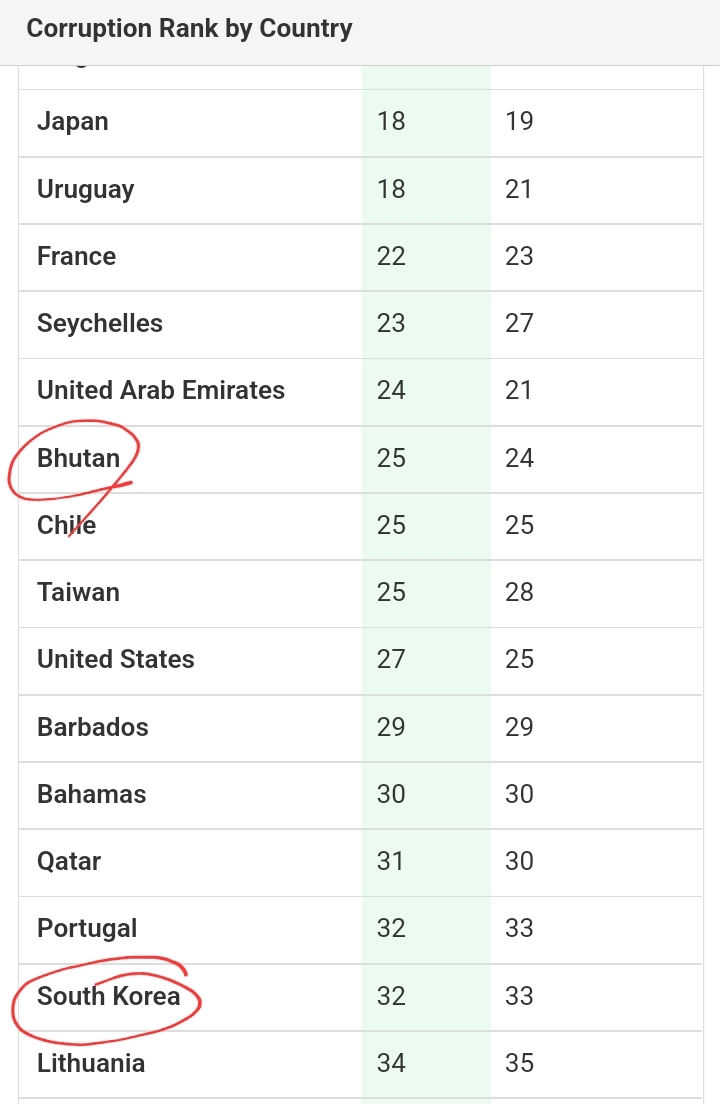Click Lithuania's rank value 34
Image resolution: width=720 pixels, height=1104 pixels.
click(x=391, y=1063)
